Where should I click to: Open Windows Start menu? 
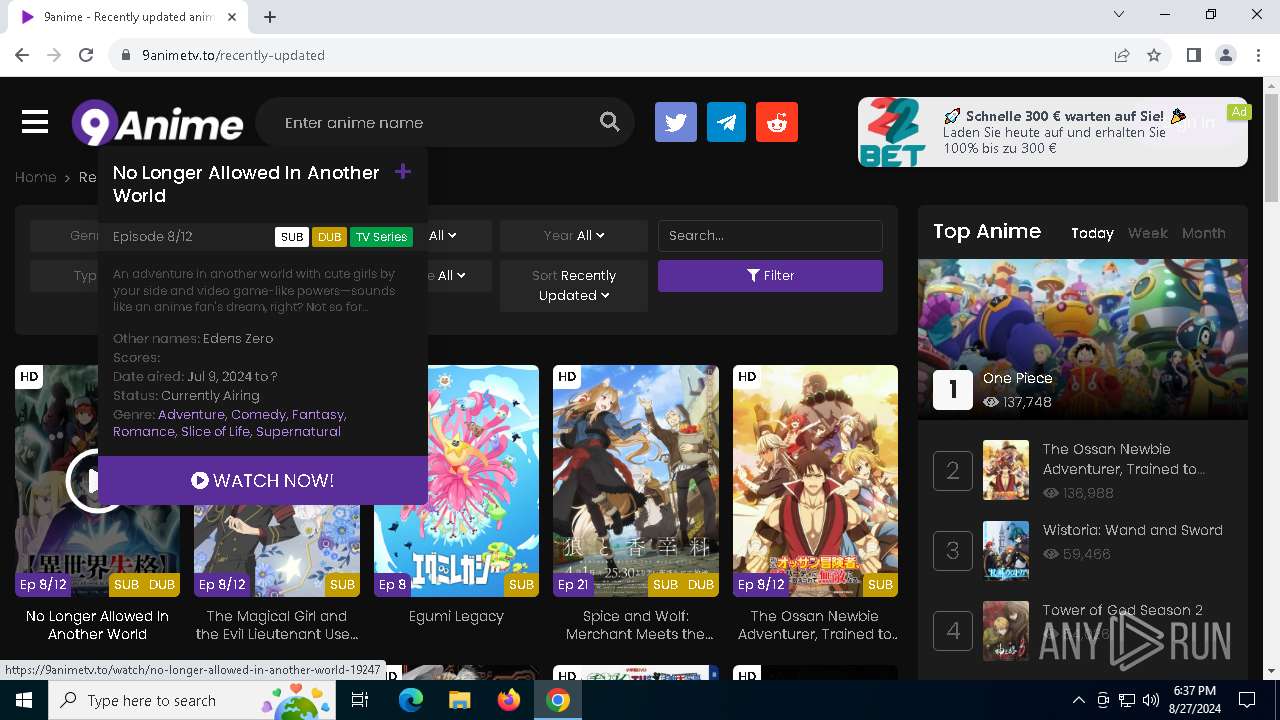[x=23, y=700]
